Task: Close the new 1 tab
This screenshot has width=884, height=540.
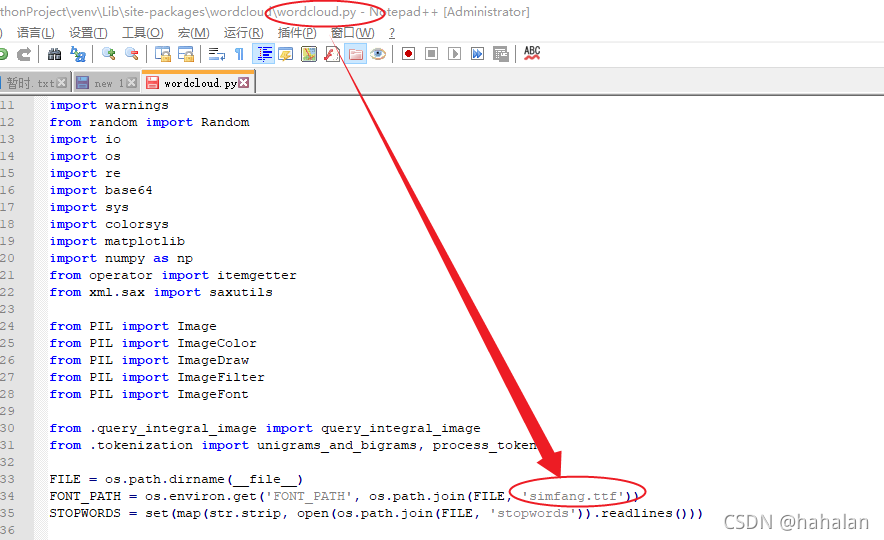Action: point(131,83)
